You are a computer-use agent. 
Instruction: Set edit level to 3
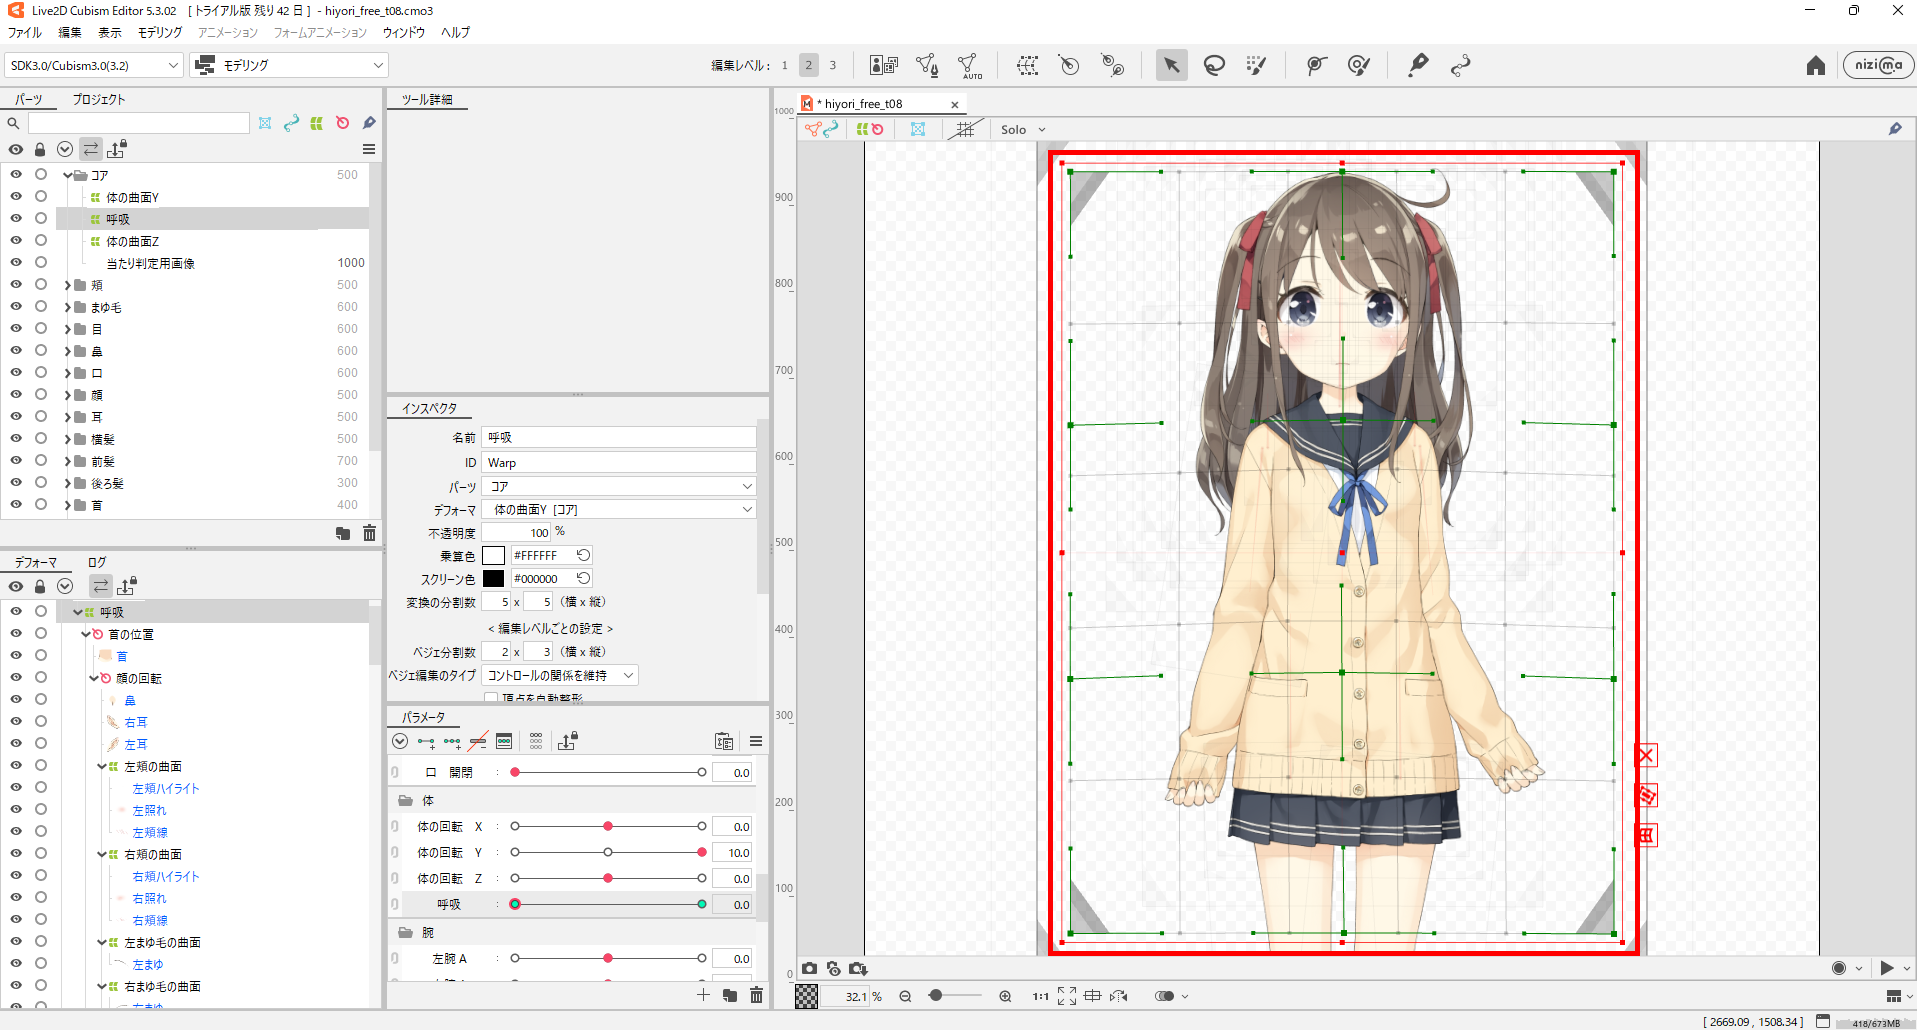(832, 65)
